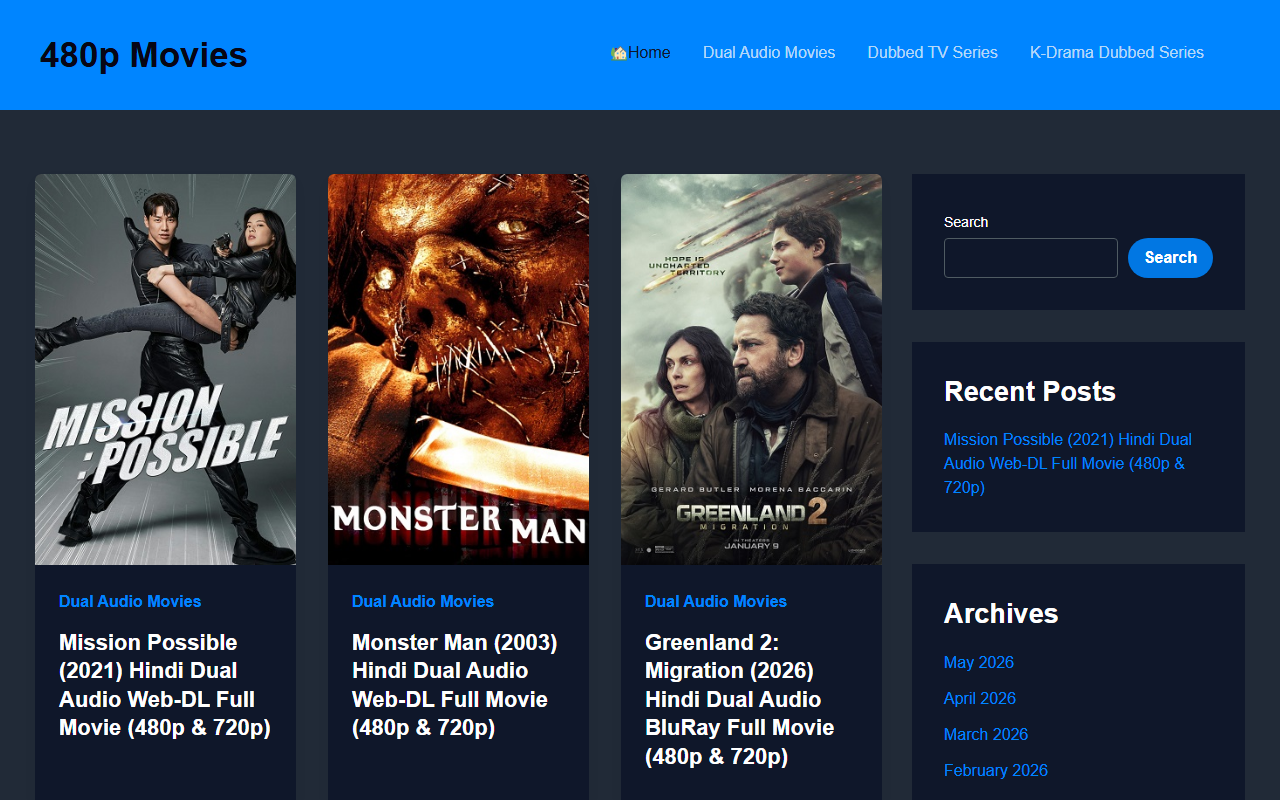
Task: Open Greenland 2: Migration (2026) post title
Action: (x=740, y=699)
